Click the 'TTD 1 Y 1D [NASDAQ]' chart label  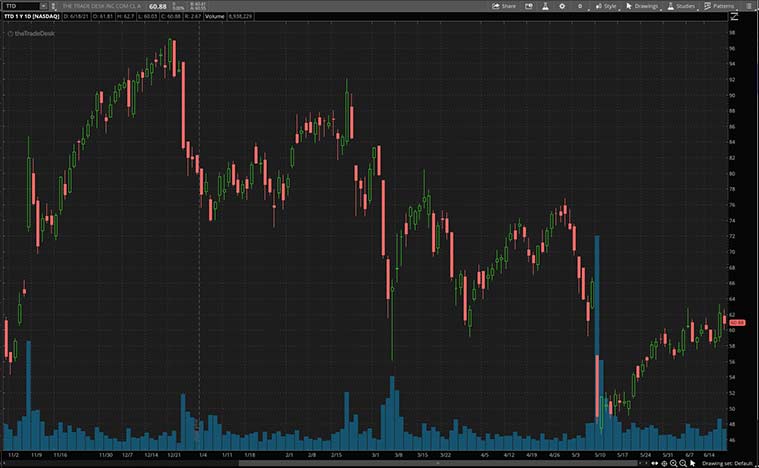click(x=32, y=16)
